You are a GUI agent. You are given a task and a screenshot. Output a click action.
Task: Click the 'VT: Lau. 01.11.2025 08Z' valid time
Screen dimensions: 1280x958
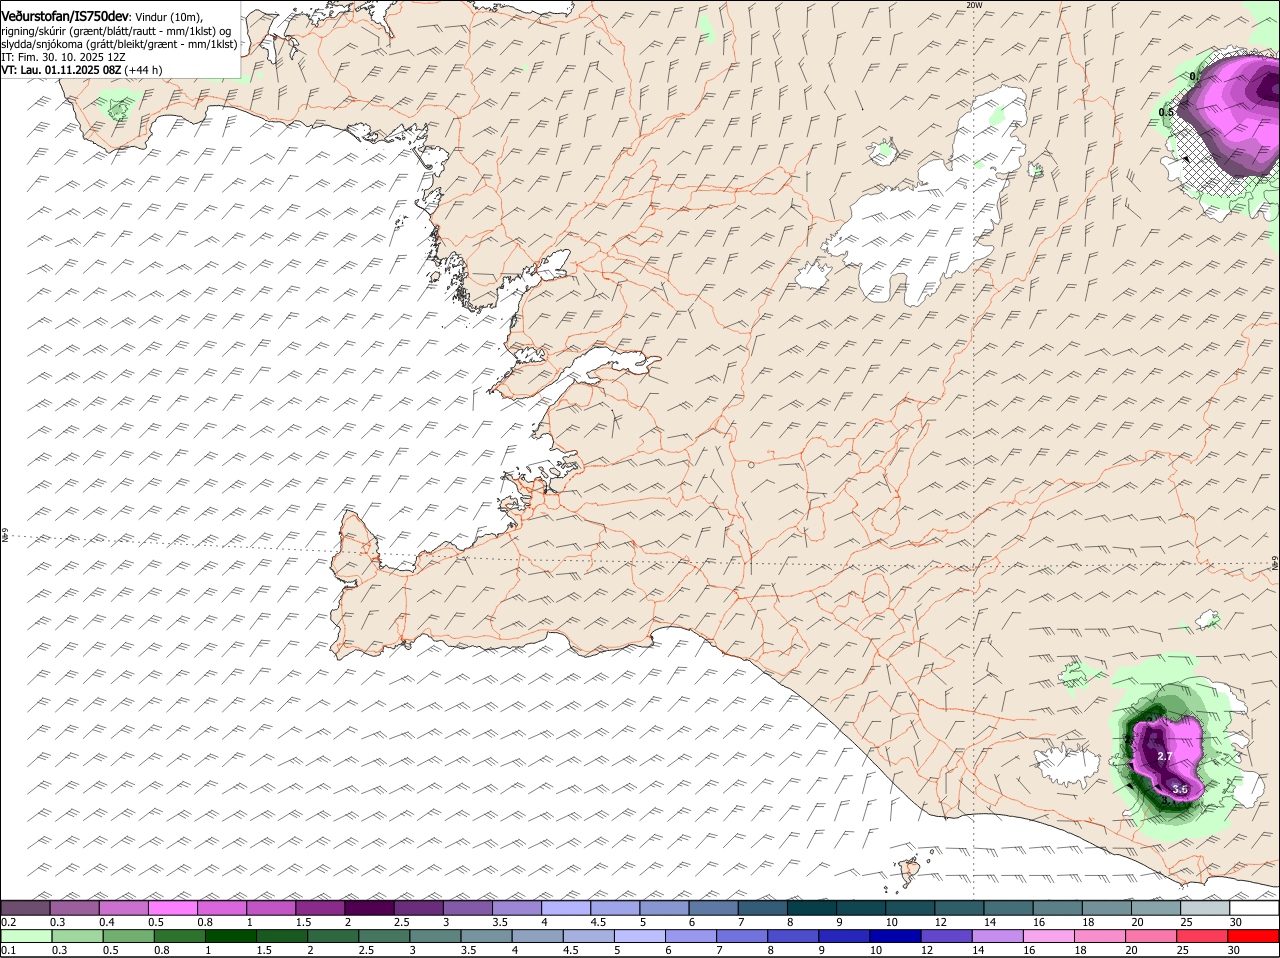[62, 70]
